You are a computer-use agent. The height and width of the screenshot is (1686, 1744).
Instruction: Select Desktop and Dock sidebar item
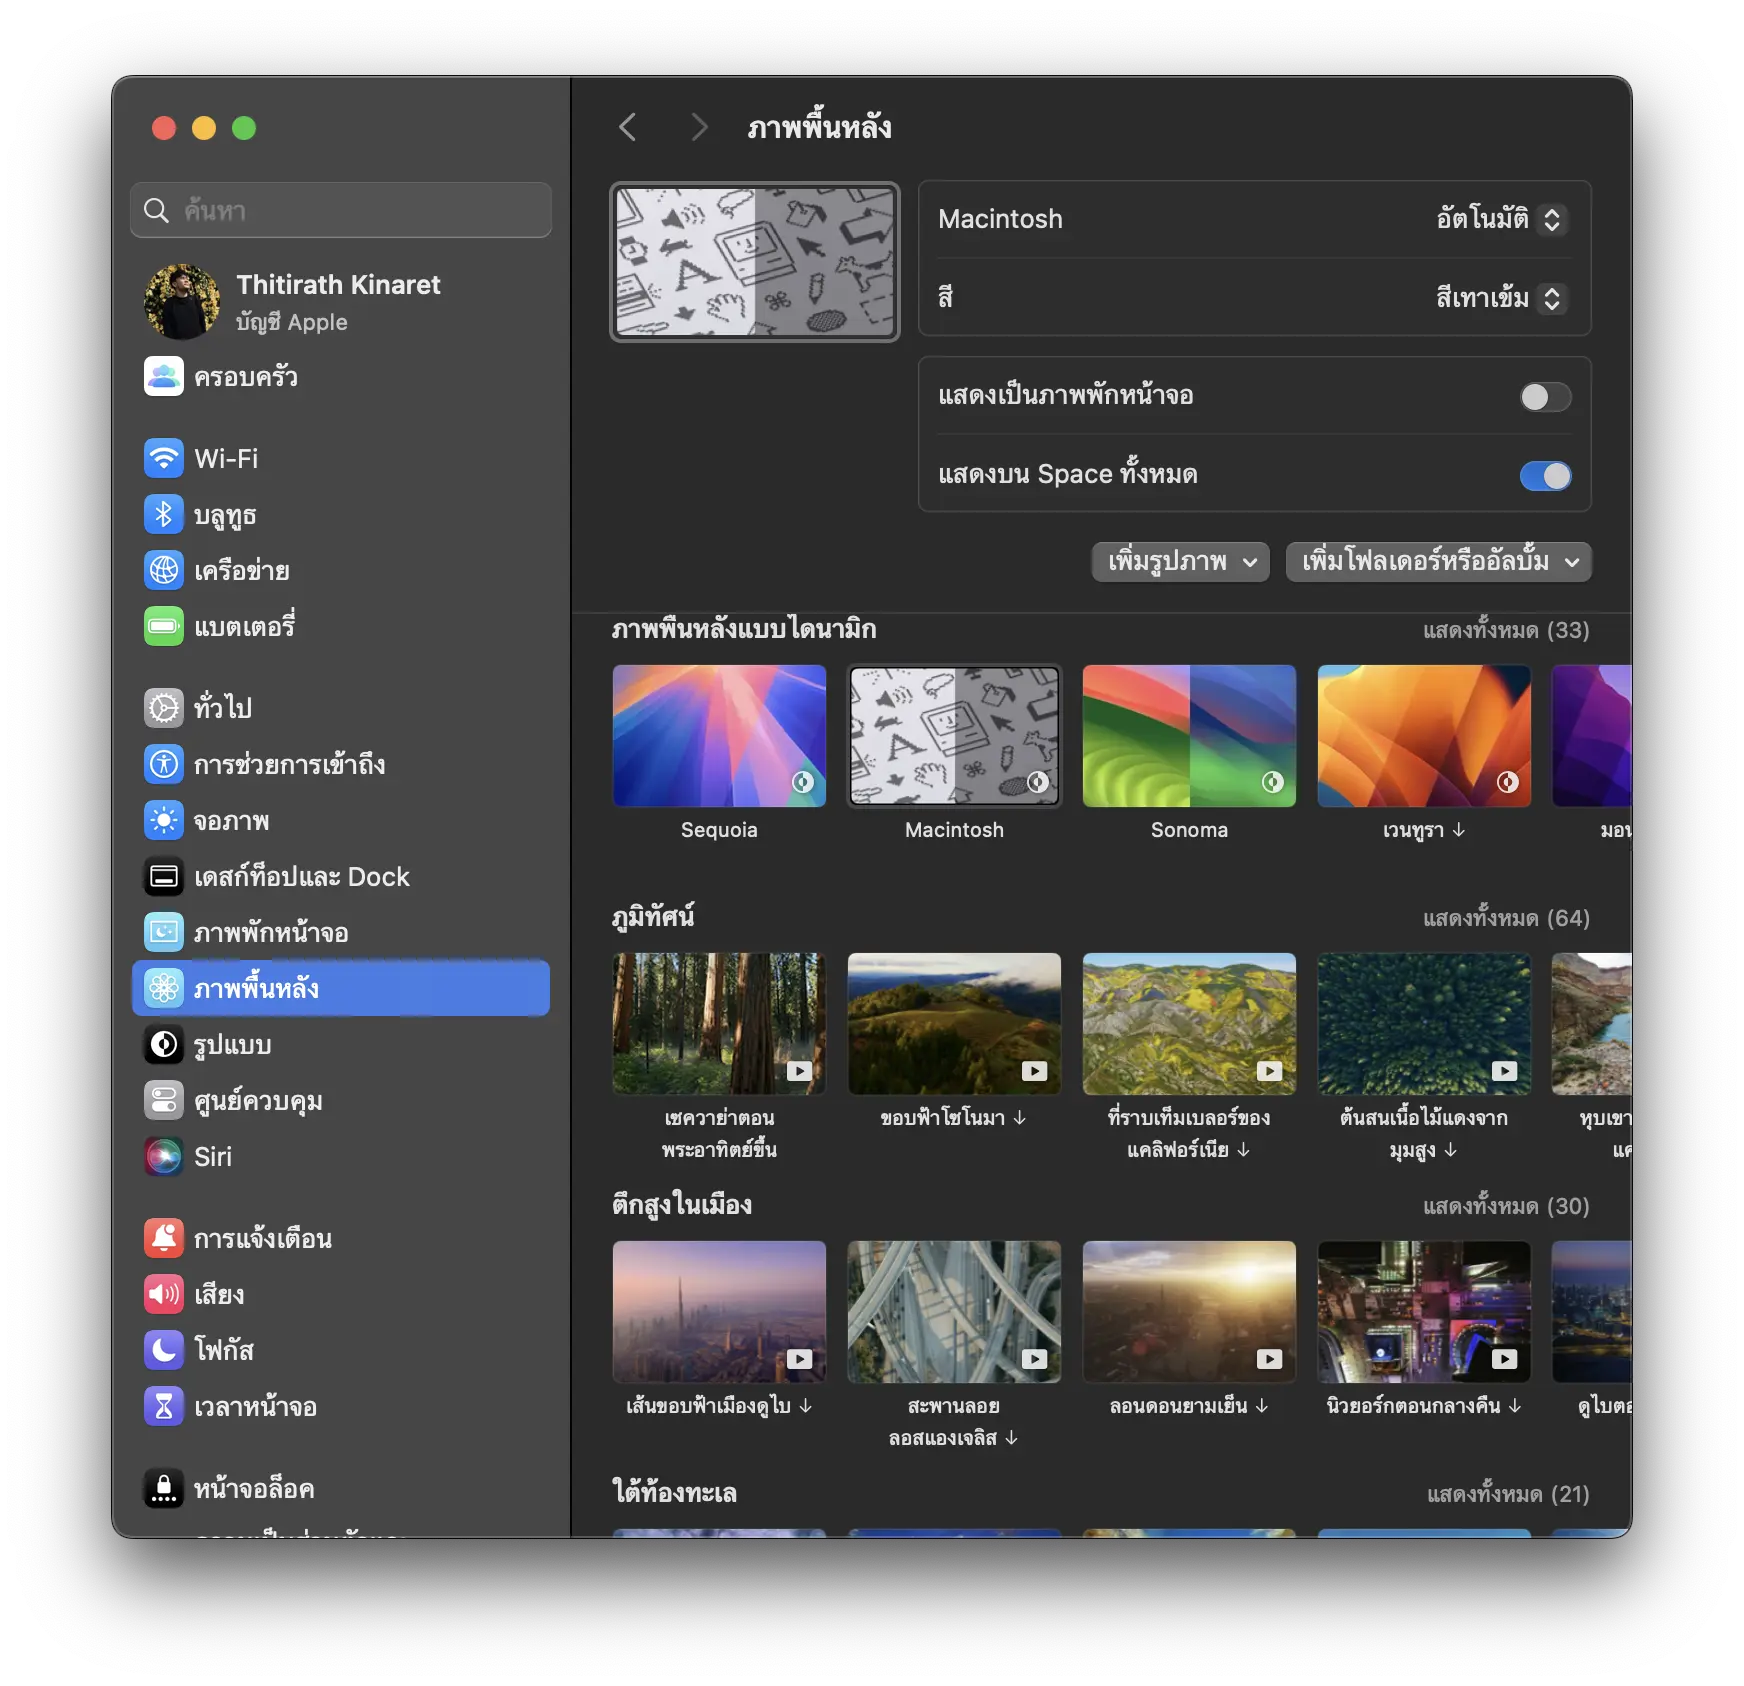(x=301, y=877)
